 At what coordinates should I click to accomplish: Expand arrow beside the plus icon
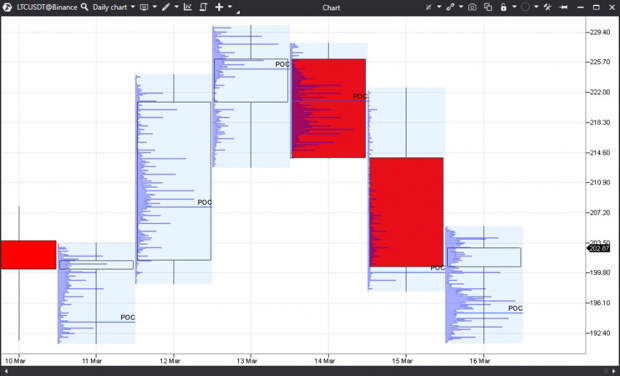pyautogui.click(x=230, y=7)
